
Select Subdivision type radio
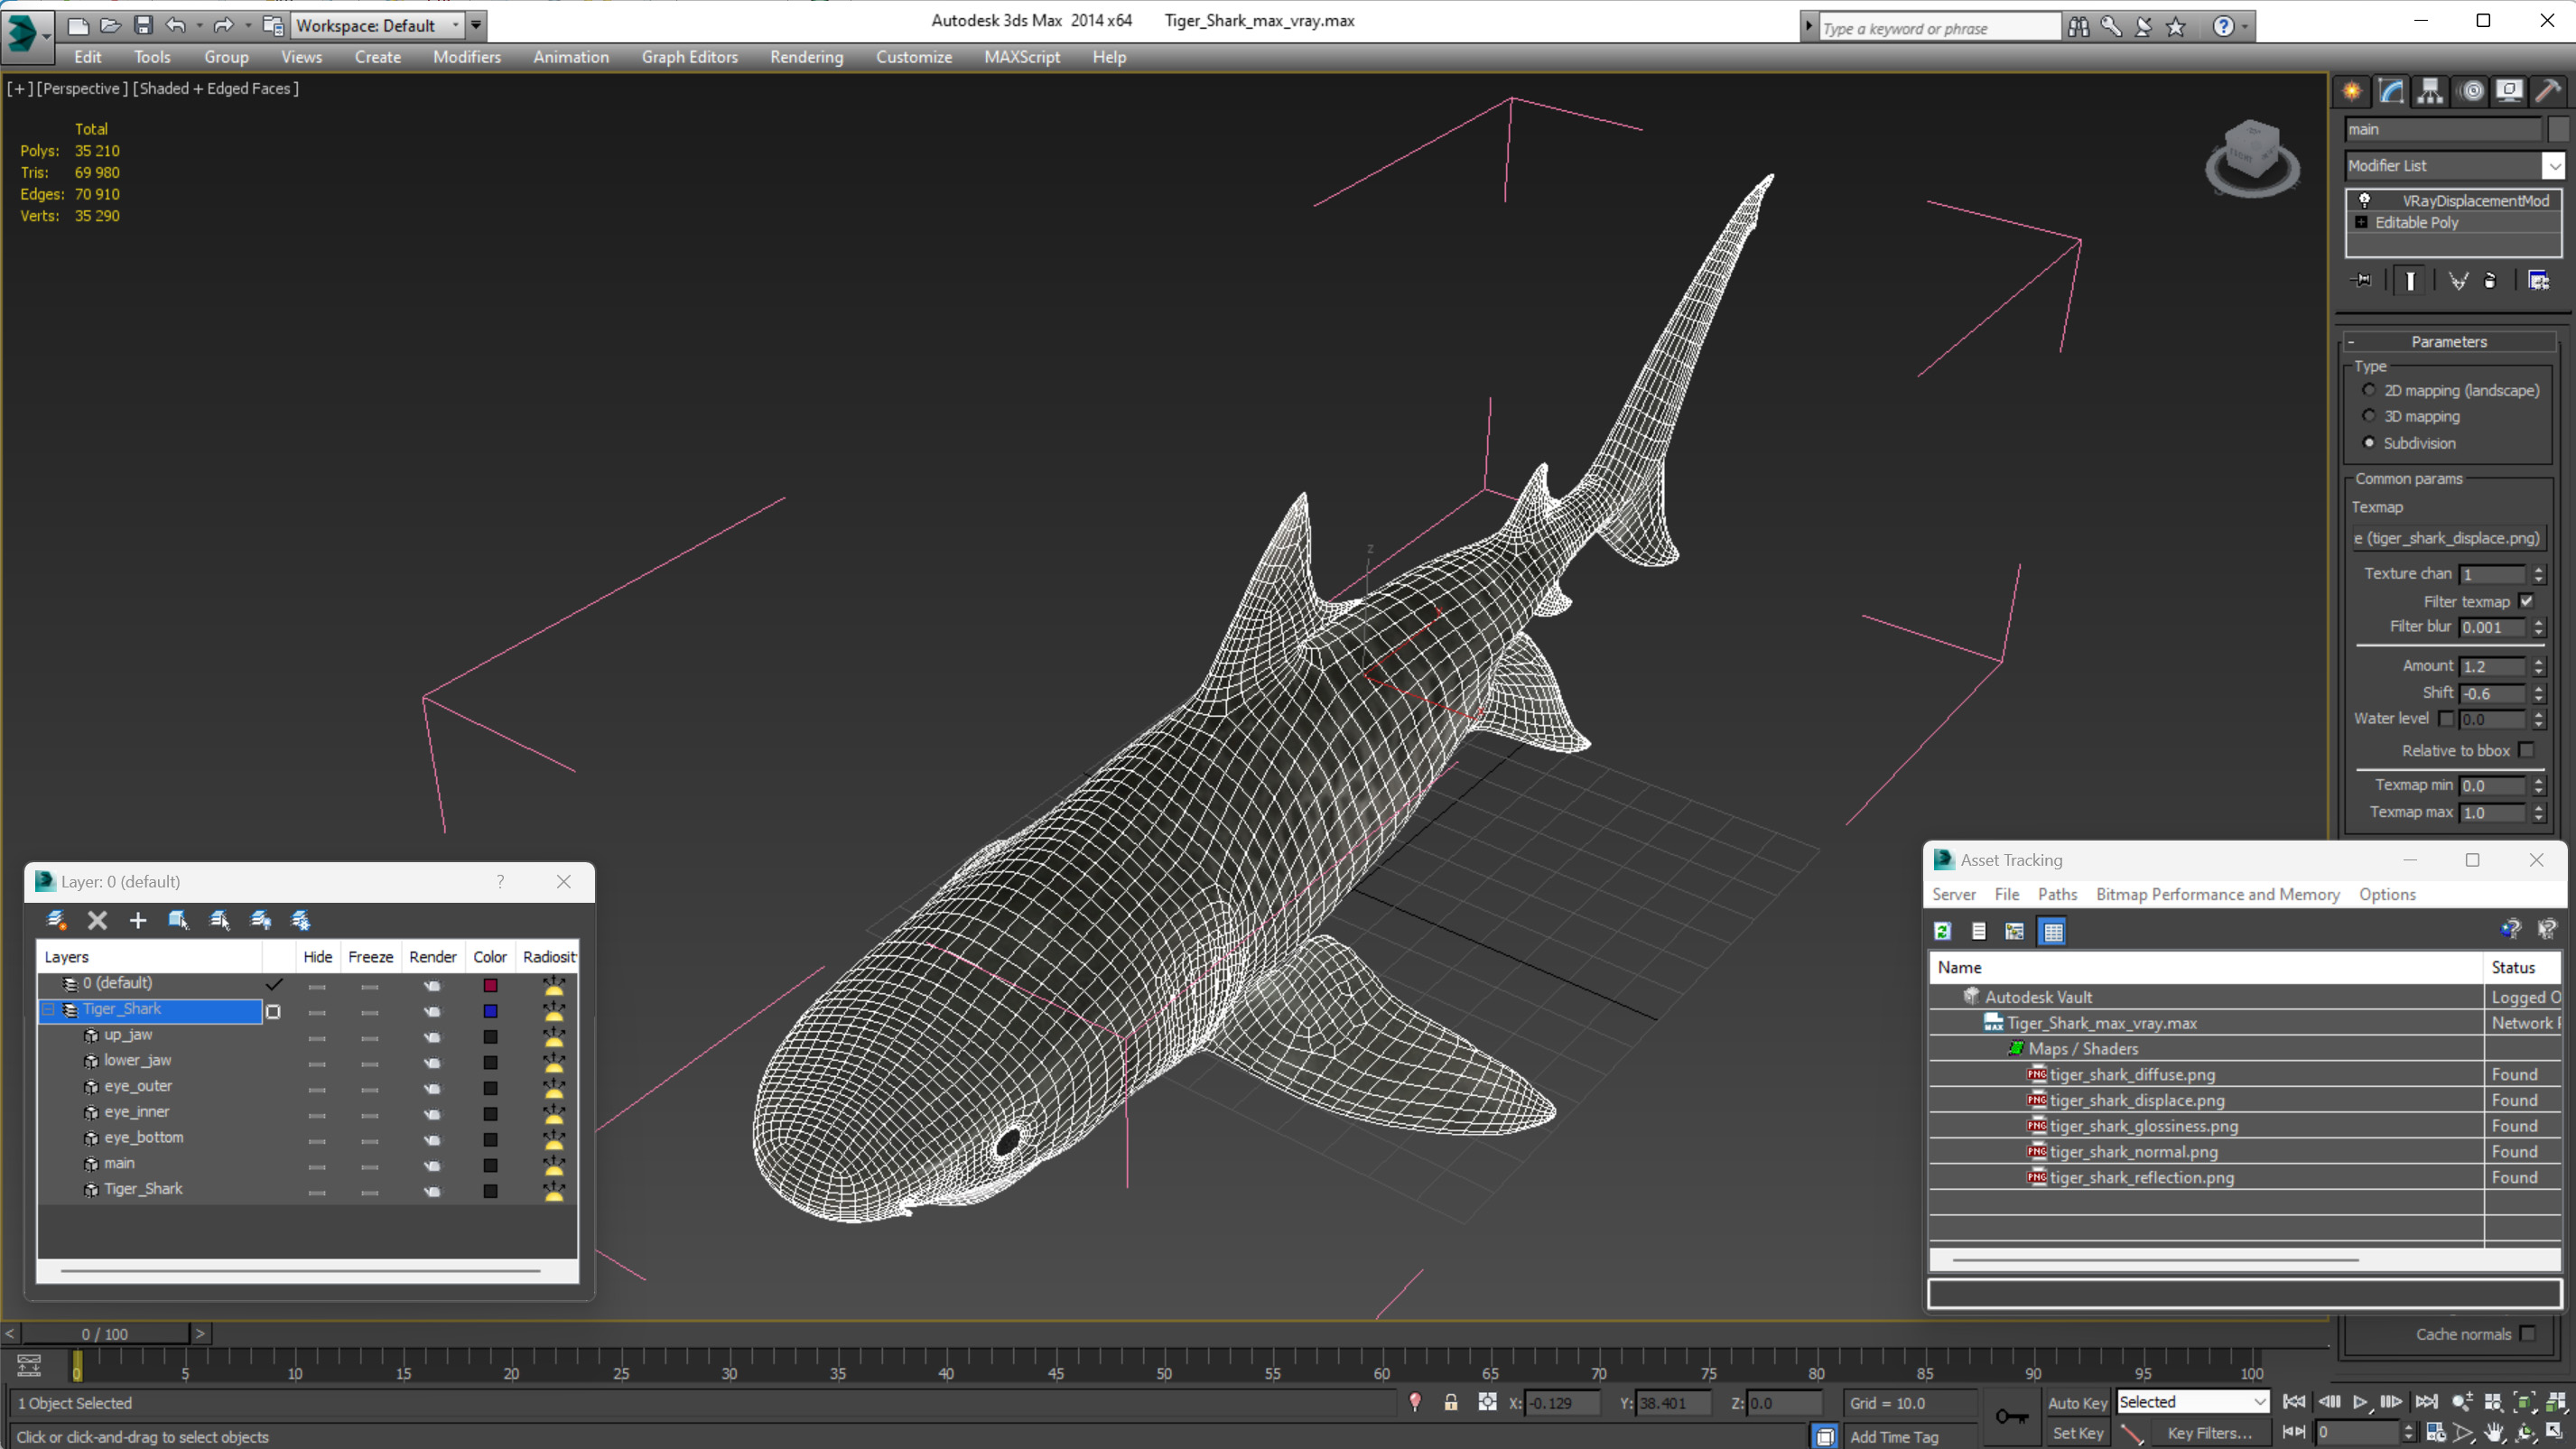click(2369, 443)
